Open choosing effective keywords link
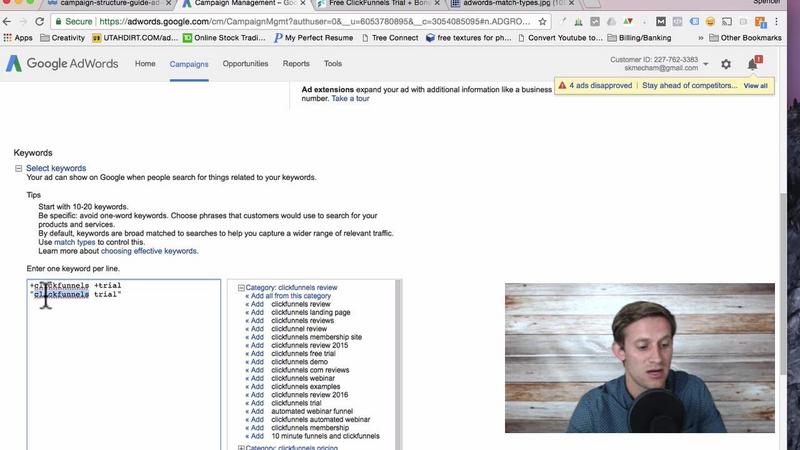The image size is (800, 450). (x=148, y=251)
